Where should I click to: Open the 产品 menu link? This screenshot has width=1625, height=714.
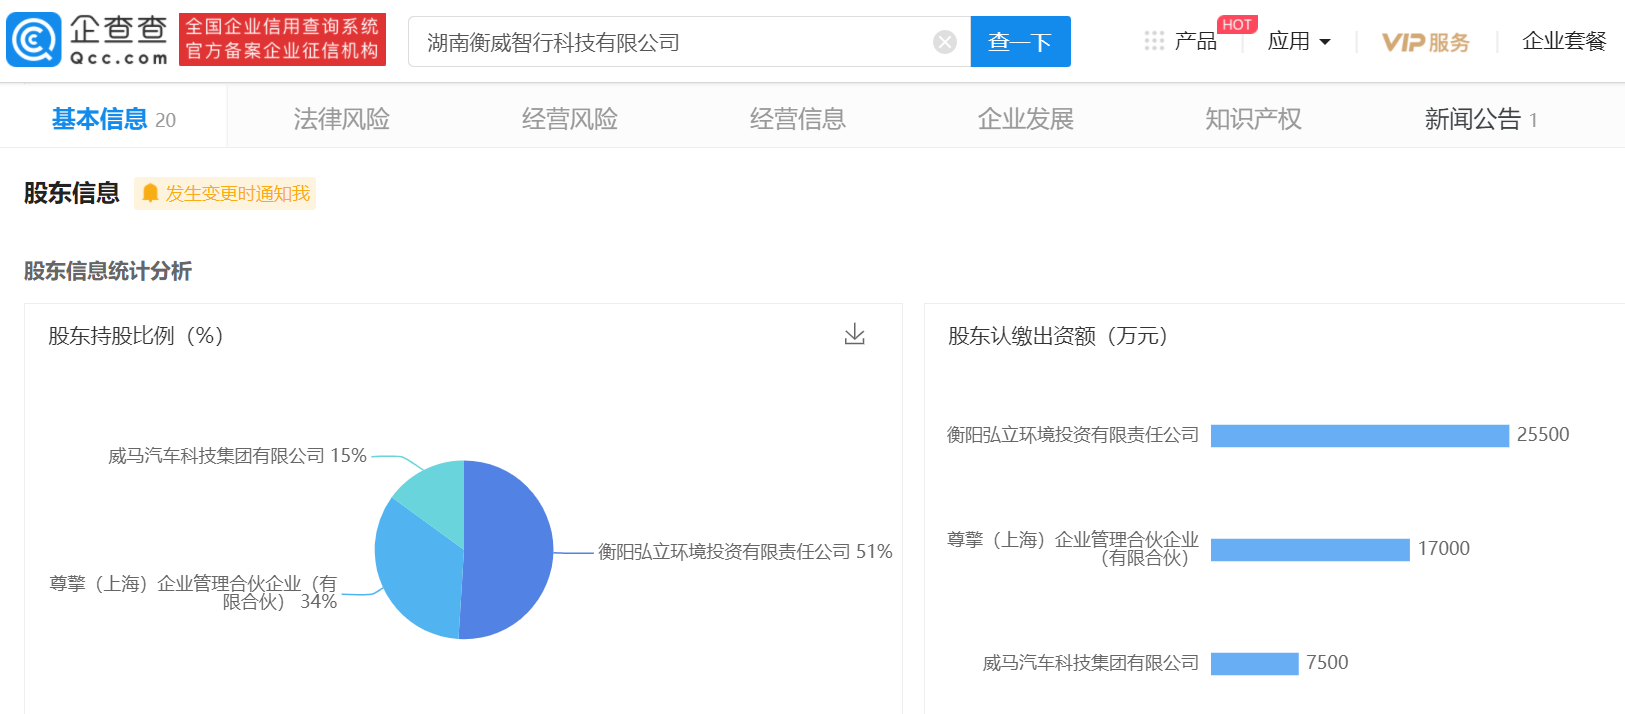(x=1195, y=41)
